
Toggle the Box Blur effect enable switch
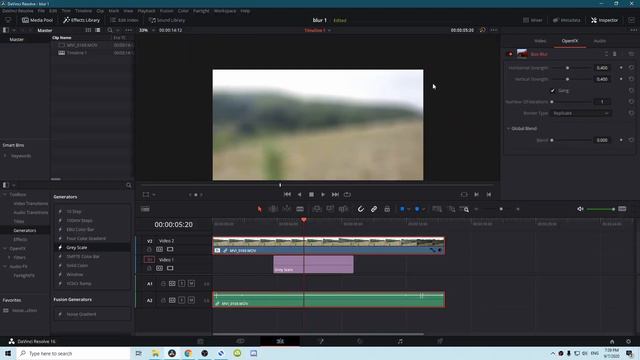[x=510, y=54]
